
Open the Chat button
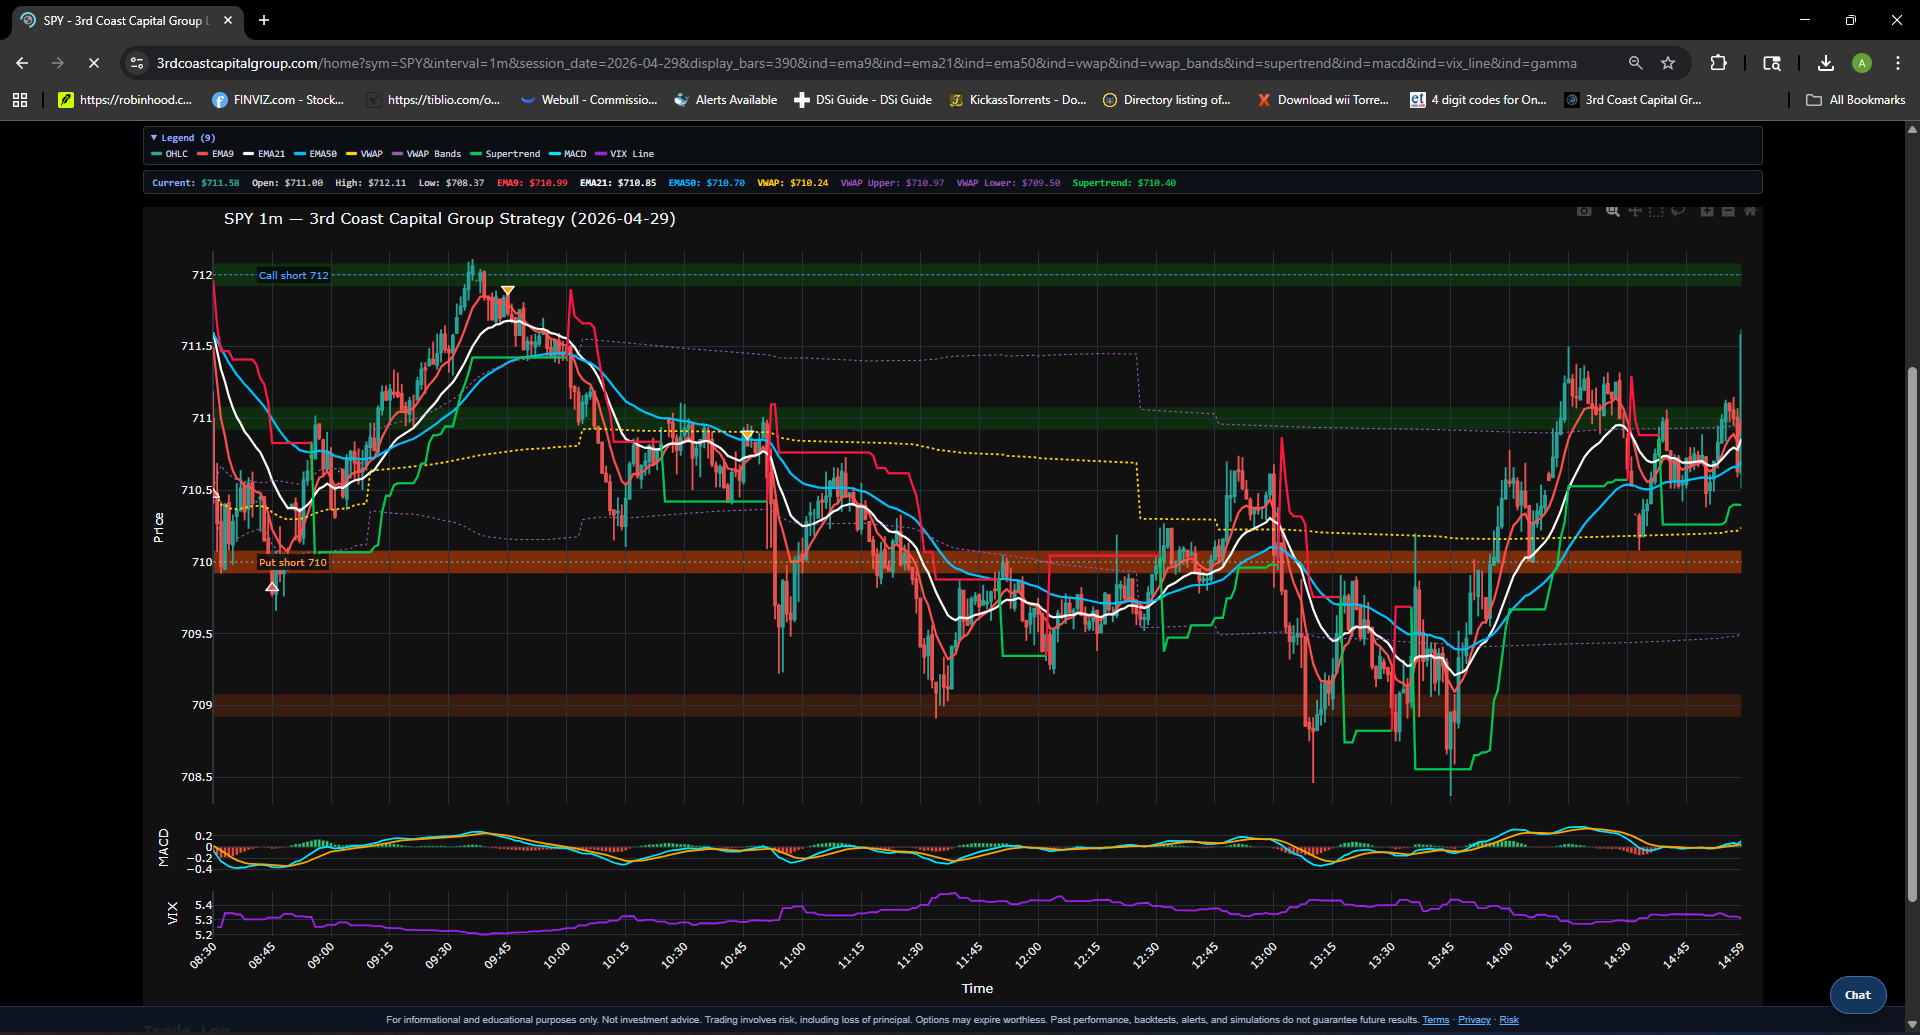pos(1858,995)
